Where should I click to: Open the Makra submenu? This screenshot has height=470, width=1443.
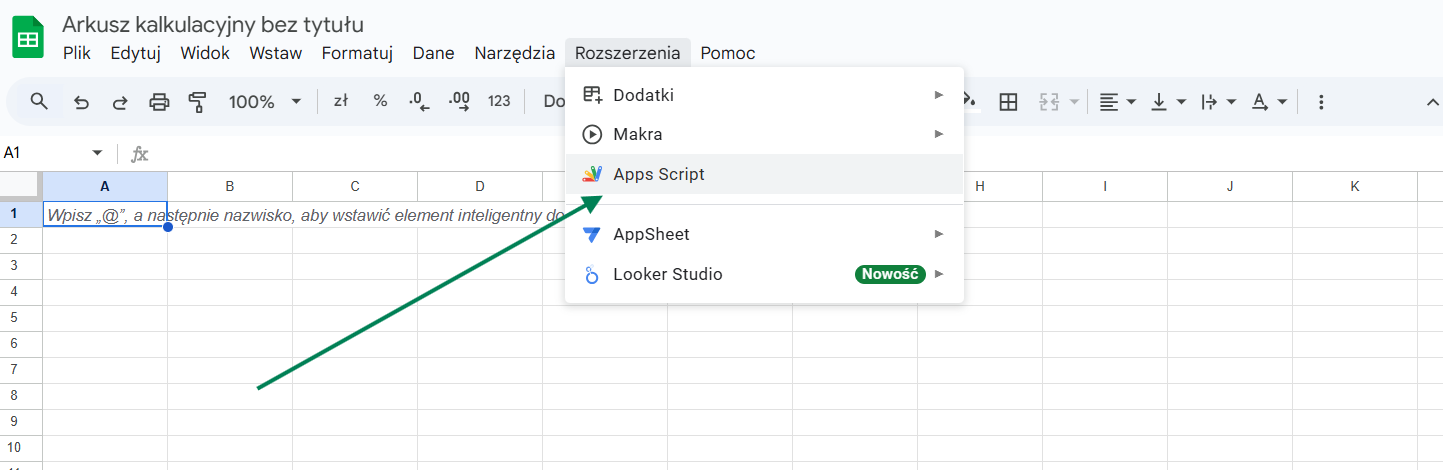(x=638, y=134)
